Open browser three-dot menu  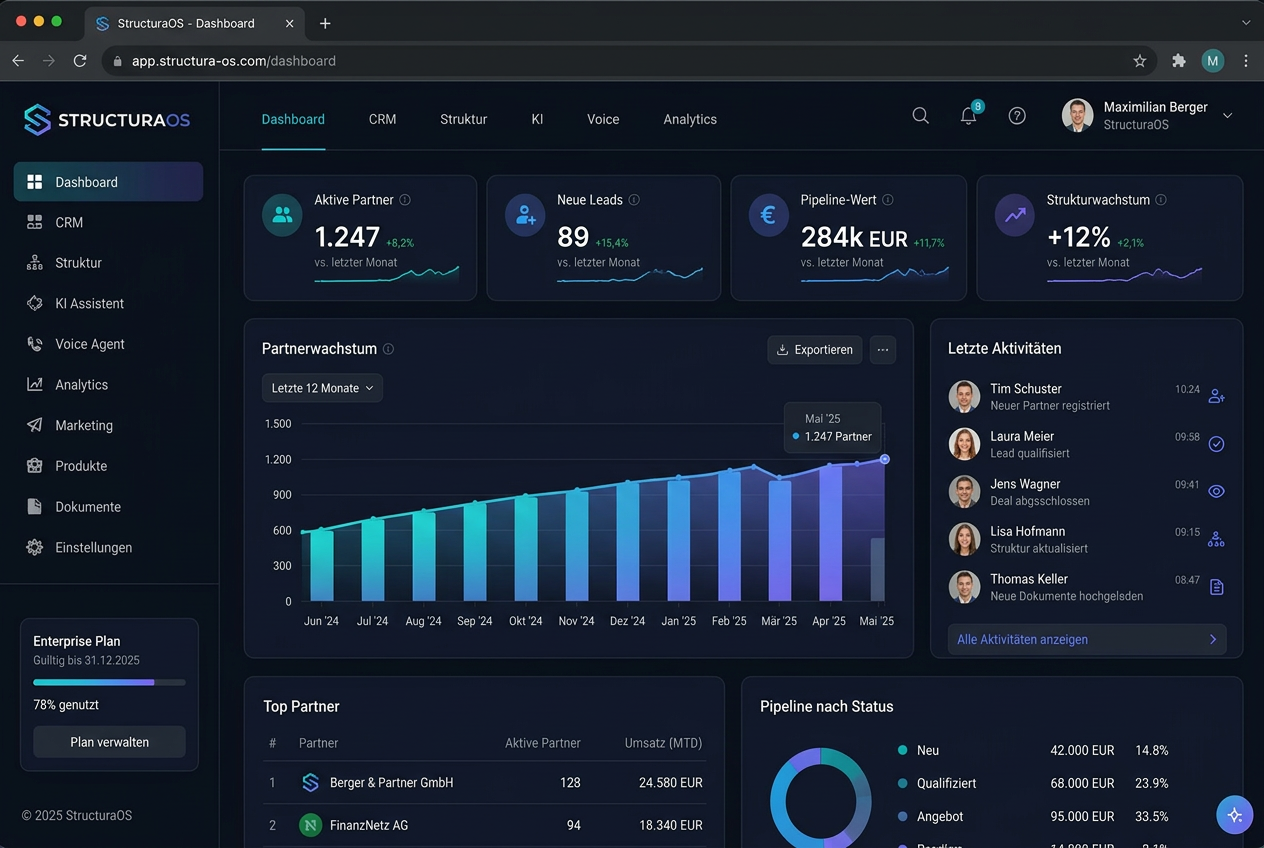point(1246,61)
